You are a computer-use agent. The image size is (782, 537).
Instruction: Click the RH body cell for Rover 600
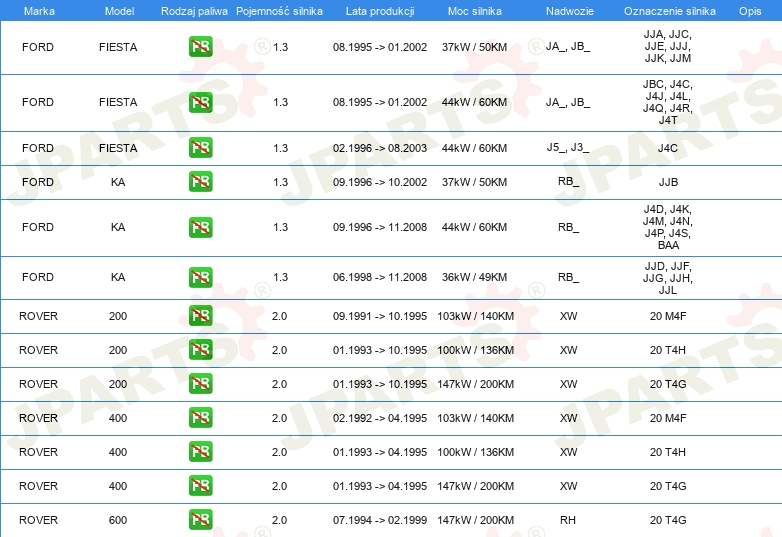point(568,520)
